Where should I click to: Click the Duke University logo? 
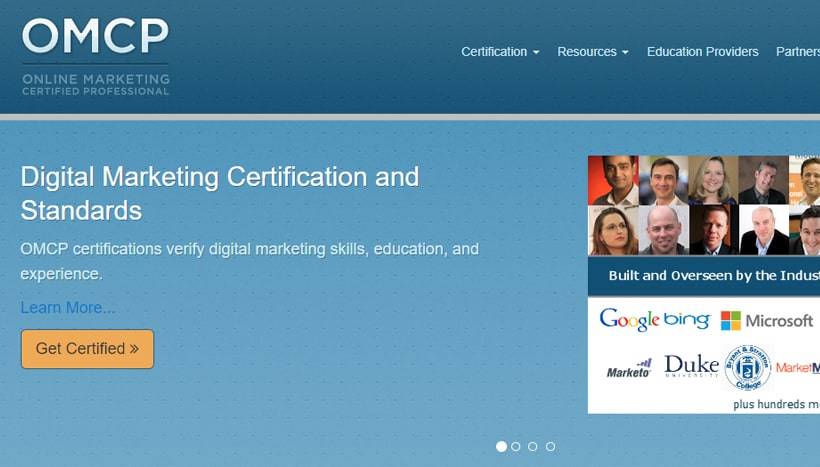click(x=691, y=366)
